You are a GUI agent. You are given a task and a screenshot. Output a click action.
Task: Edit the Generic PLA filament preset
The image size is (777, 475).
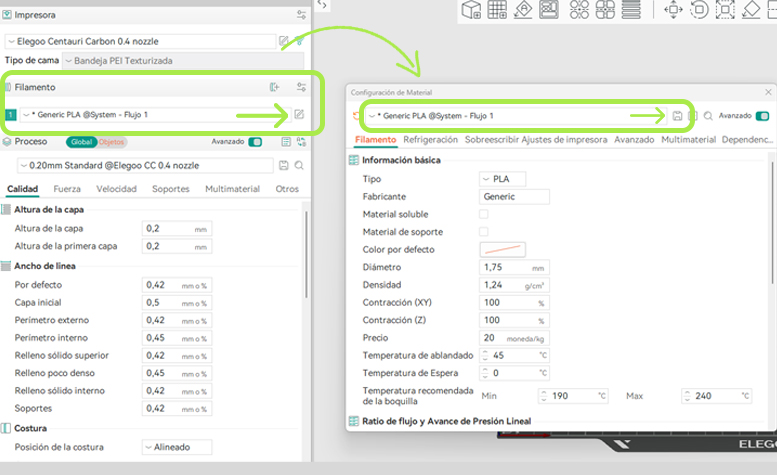pyautogui.click(x=299, y=114)
